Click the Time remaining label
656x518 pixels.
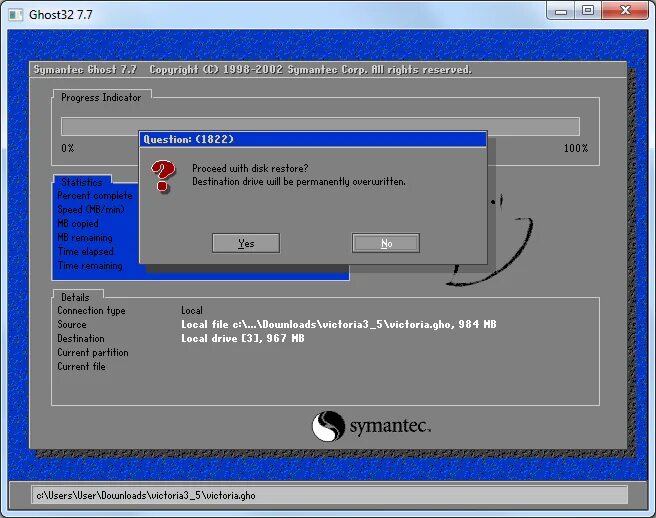tap(90, 265)
